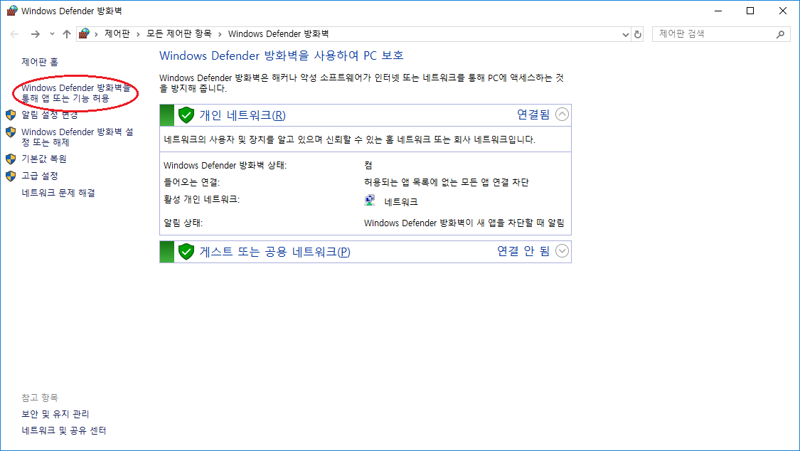Open the 고급 설정 link
This screenshot has width=800, height=451.
tap(40, 176)
